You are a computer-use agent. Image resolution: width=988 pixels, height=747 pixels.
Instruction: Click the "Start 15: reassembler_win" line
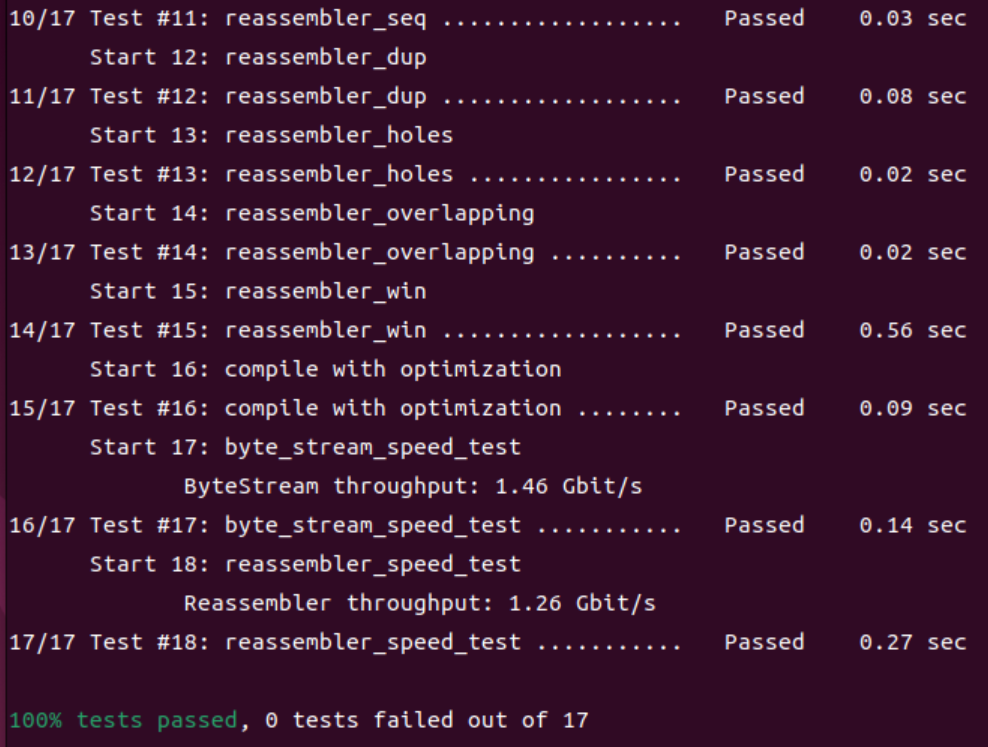[x=258, y=292]
